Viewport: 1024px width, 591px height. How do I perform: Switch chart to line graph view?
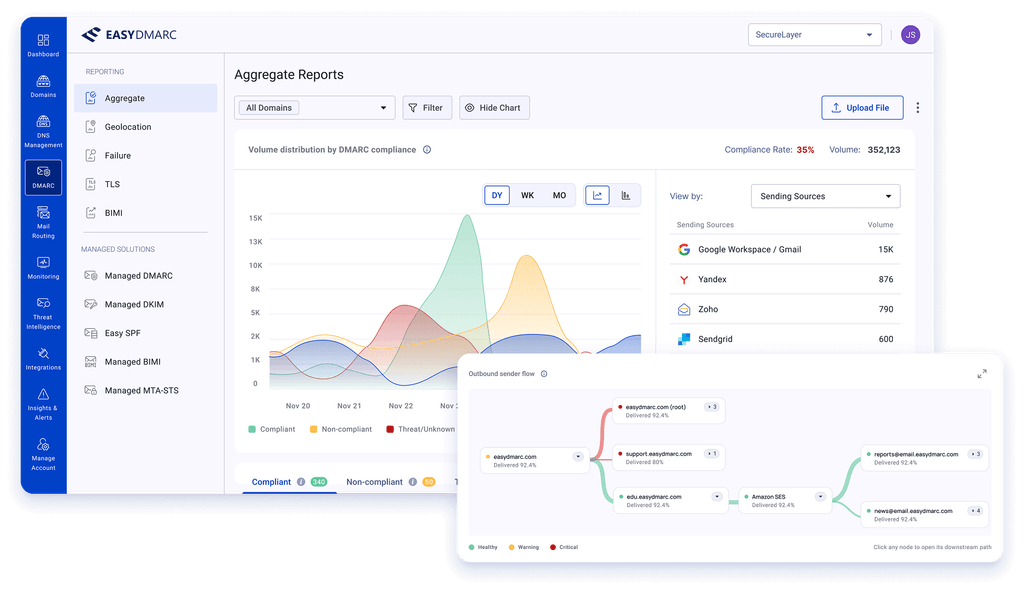click(597, 195)
